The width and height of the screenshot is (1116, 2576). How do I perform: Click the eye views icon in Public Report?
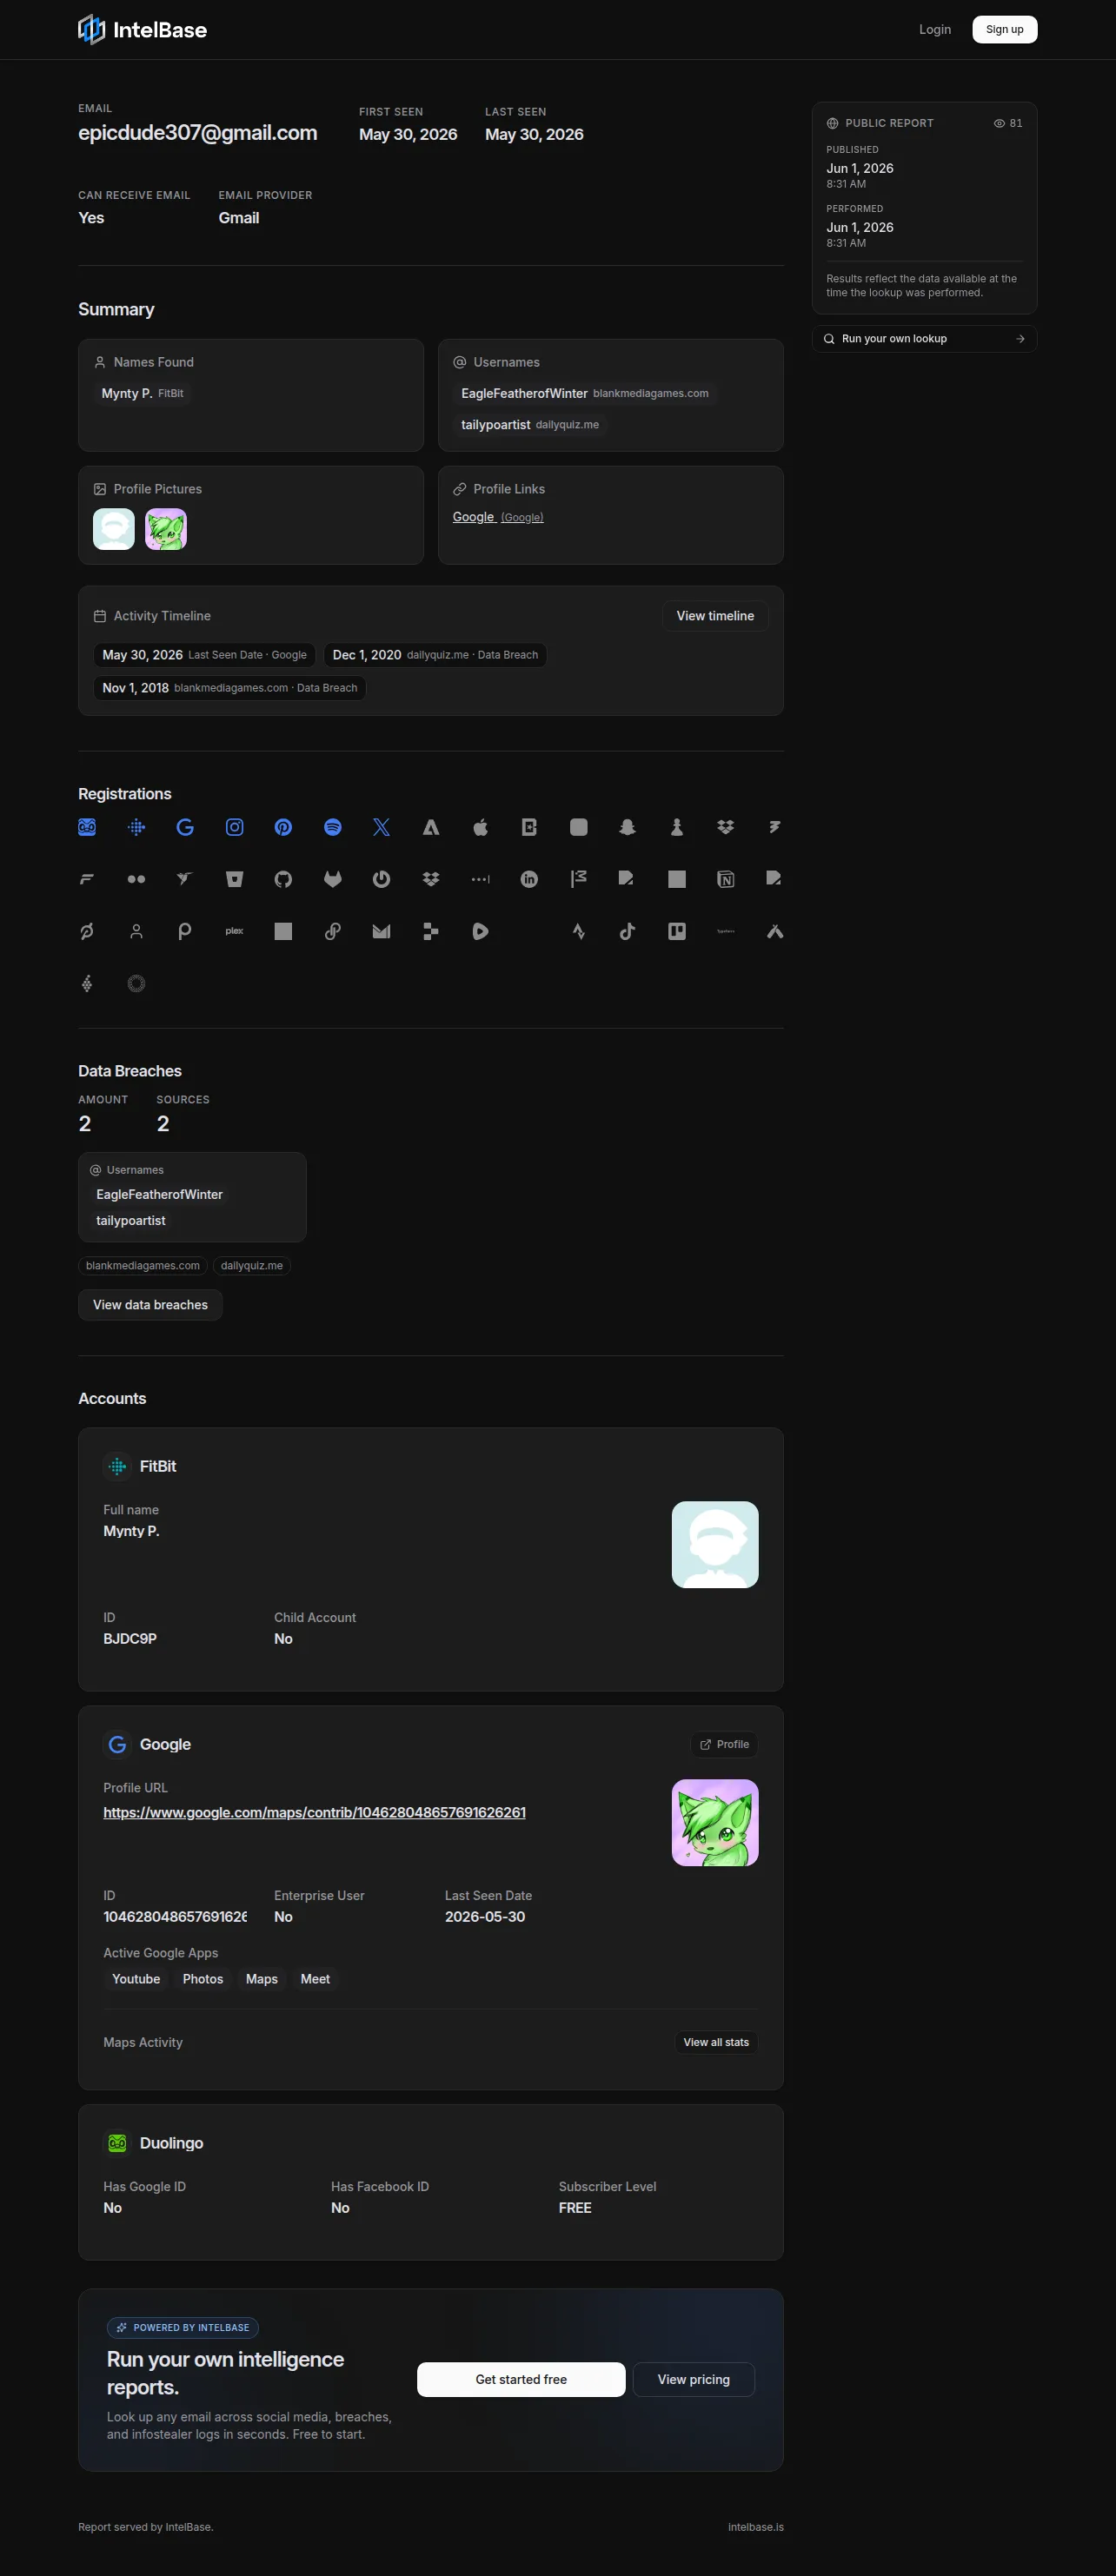999,123
